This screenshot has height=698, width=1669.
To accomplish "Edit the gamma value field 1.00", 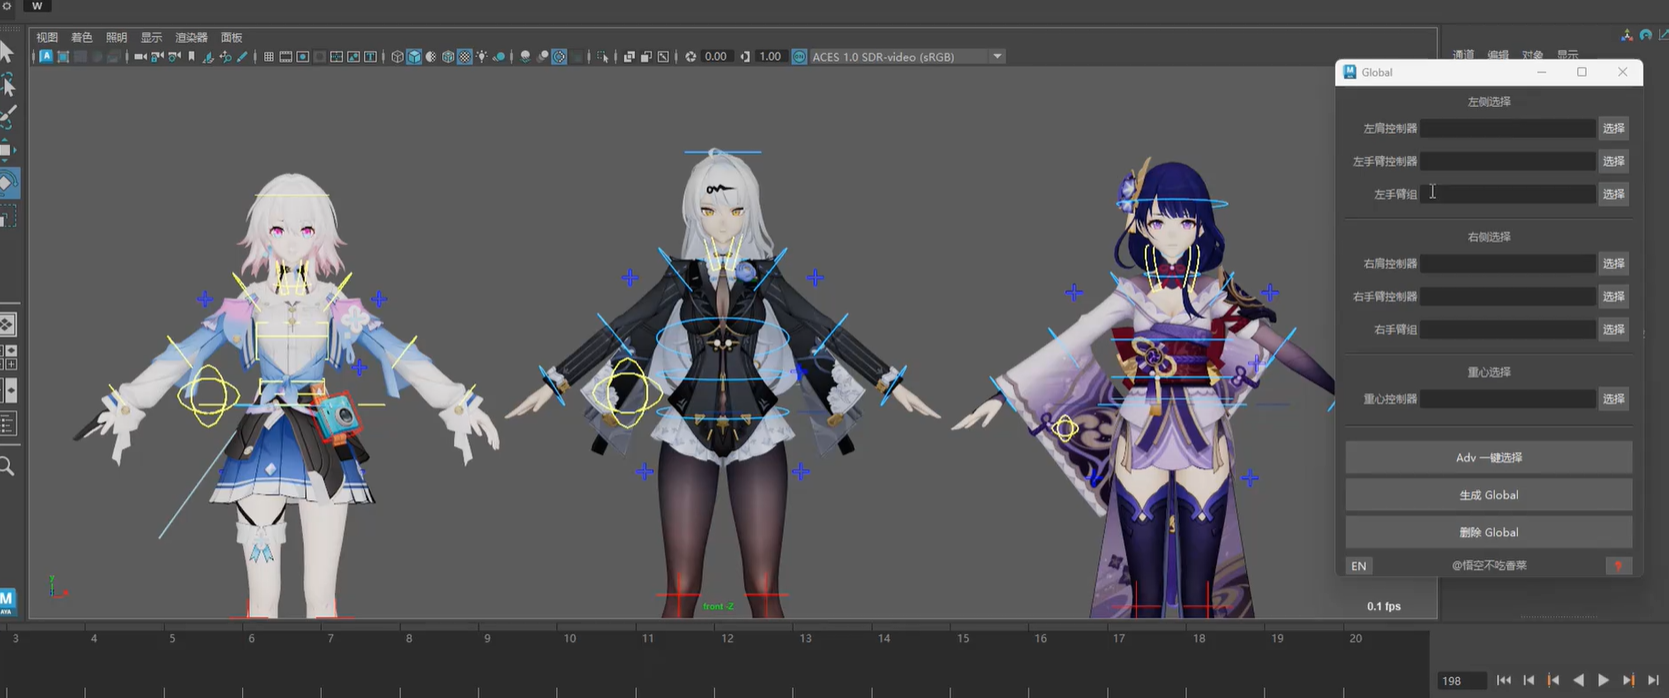I will [x=770, y=57].
